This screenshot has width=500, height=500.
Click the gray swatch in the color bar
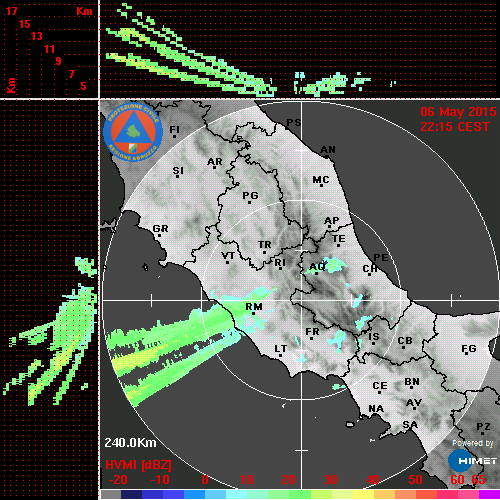pos(111,494)
